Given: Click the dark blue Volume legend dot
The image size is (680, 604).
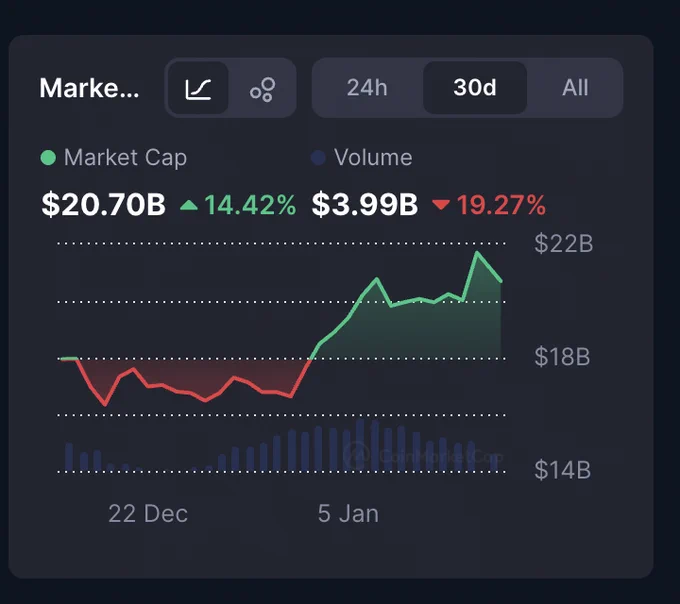Looking at the screenshot, I should tap(318, 158).
